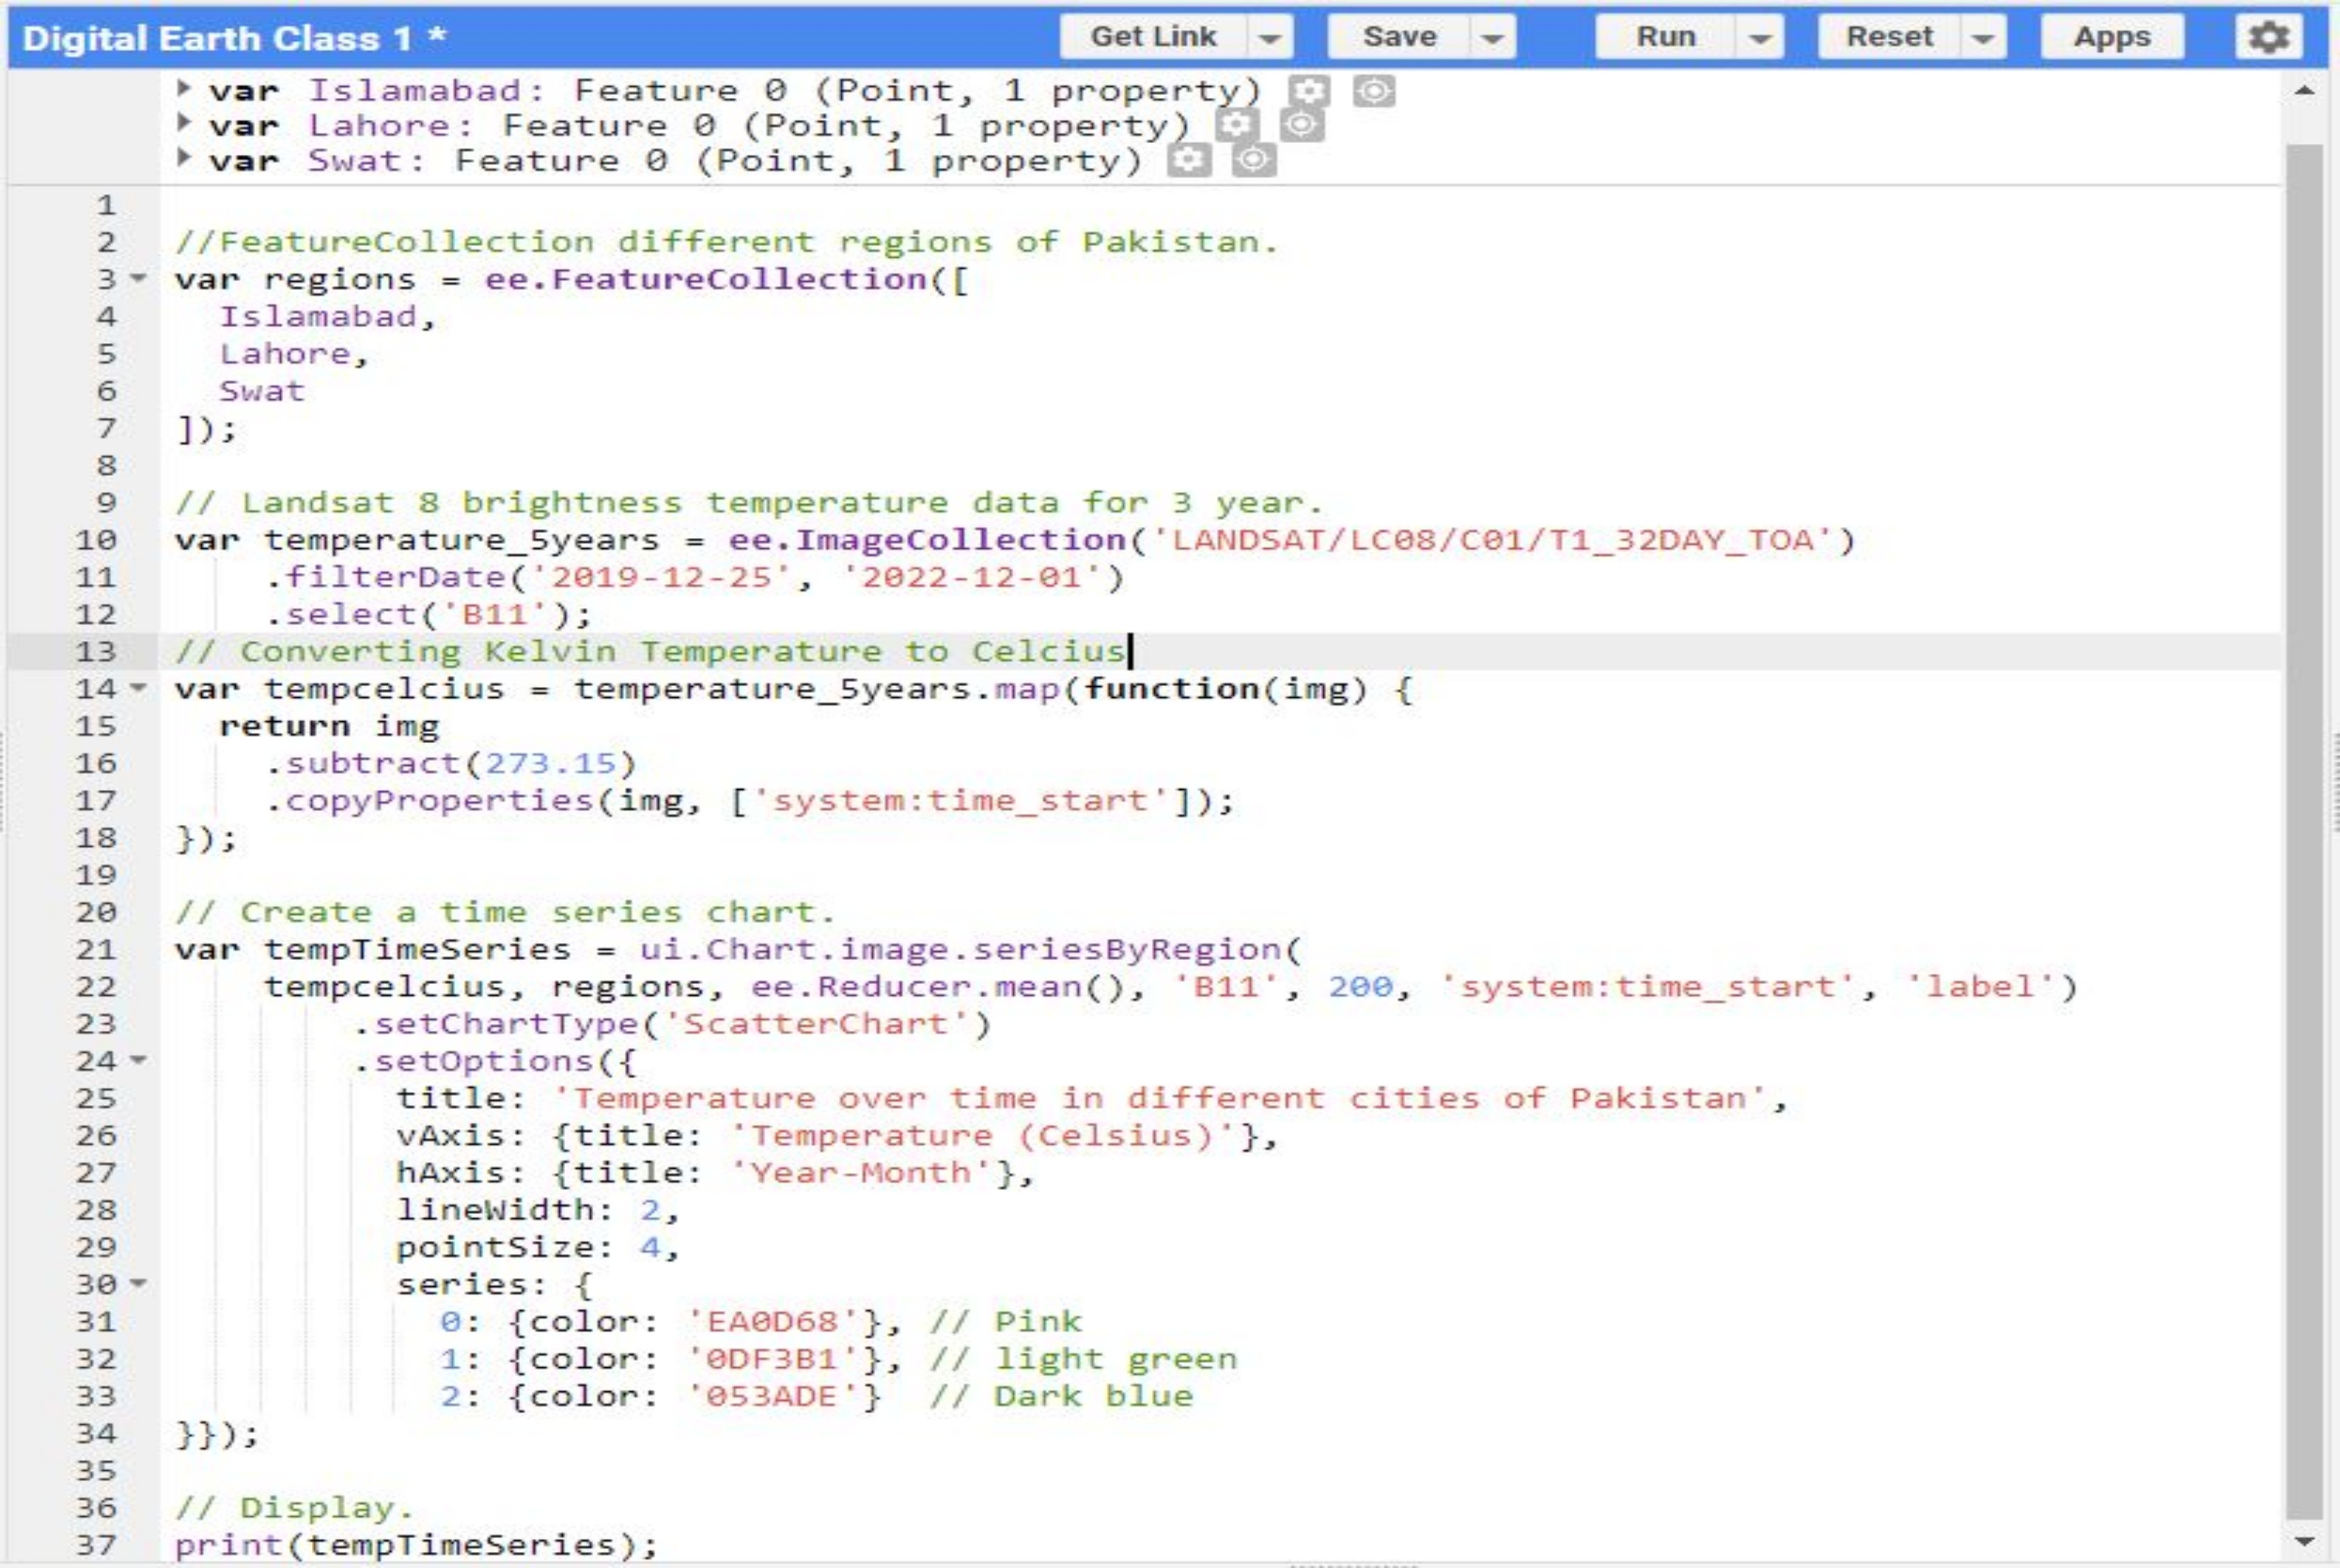Open the Reset dropdown arrow
The width and height of the screenshot is (2340, 1568).
[1983, 37]
